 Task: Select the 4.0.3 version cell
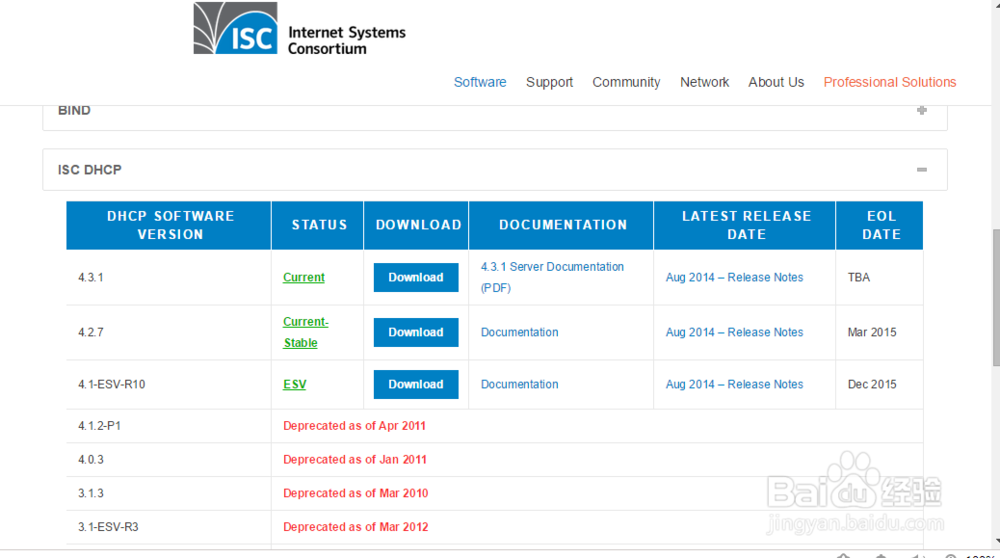(169, 460)
